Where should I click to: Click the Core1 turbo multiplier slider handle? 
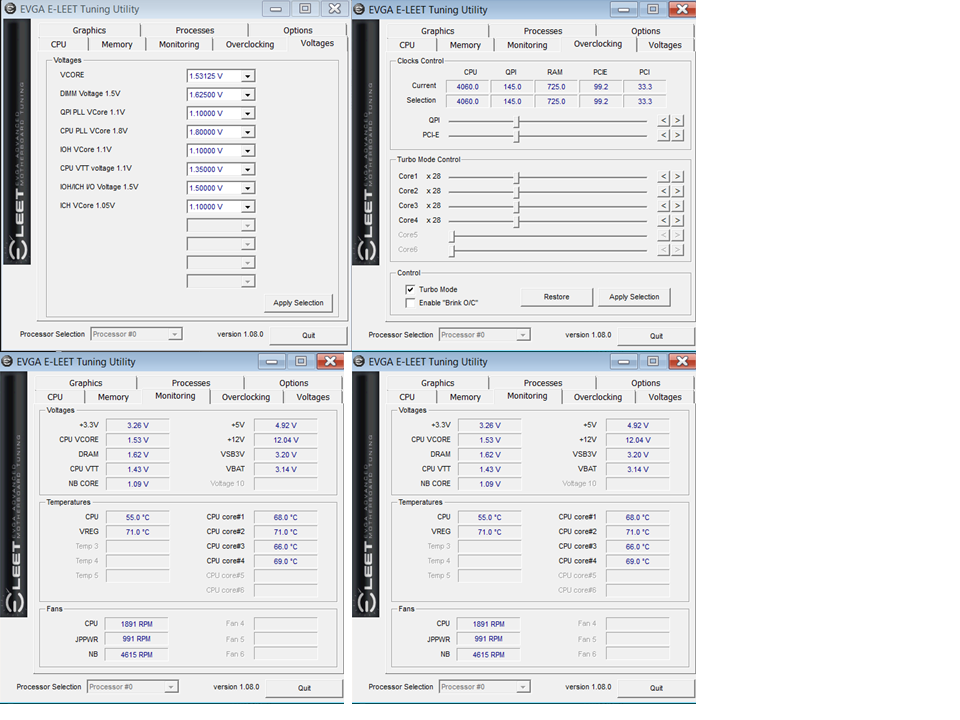[x=517, y=177]
